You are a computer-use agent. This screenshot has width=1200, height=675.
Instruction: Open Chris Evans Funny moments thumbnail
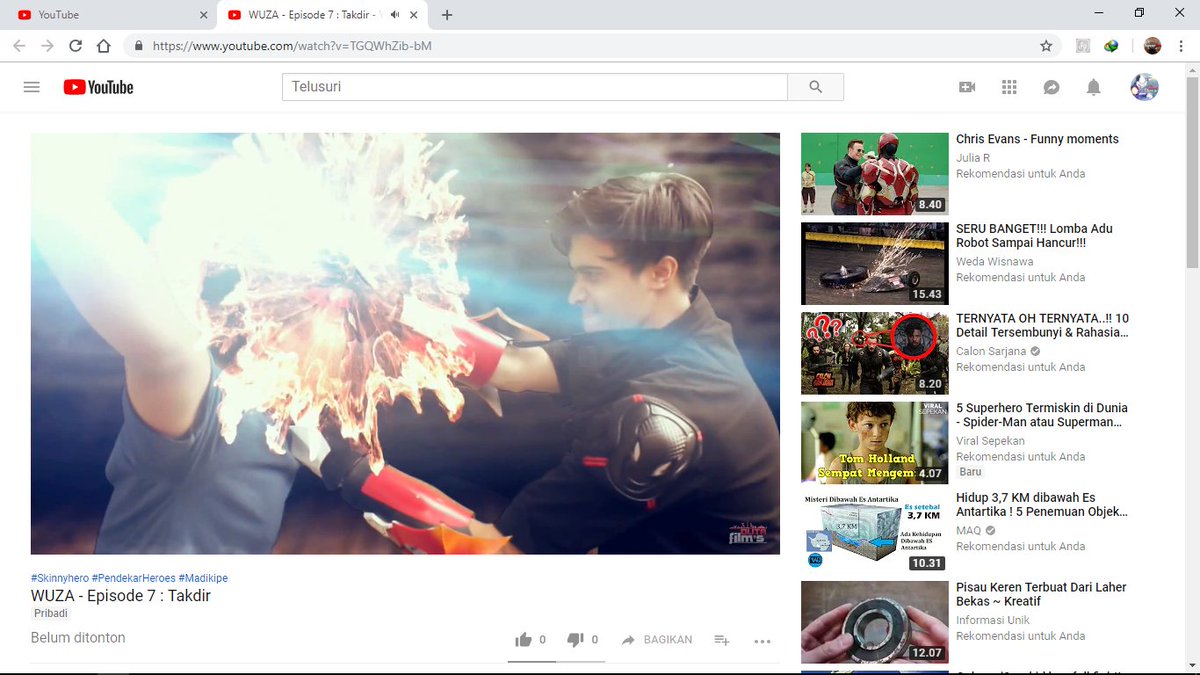[x=874, y=174]
